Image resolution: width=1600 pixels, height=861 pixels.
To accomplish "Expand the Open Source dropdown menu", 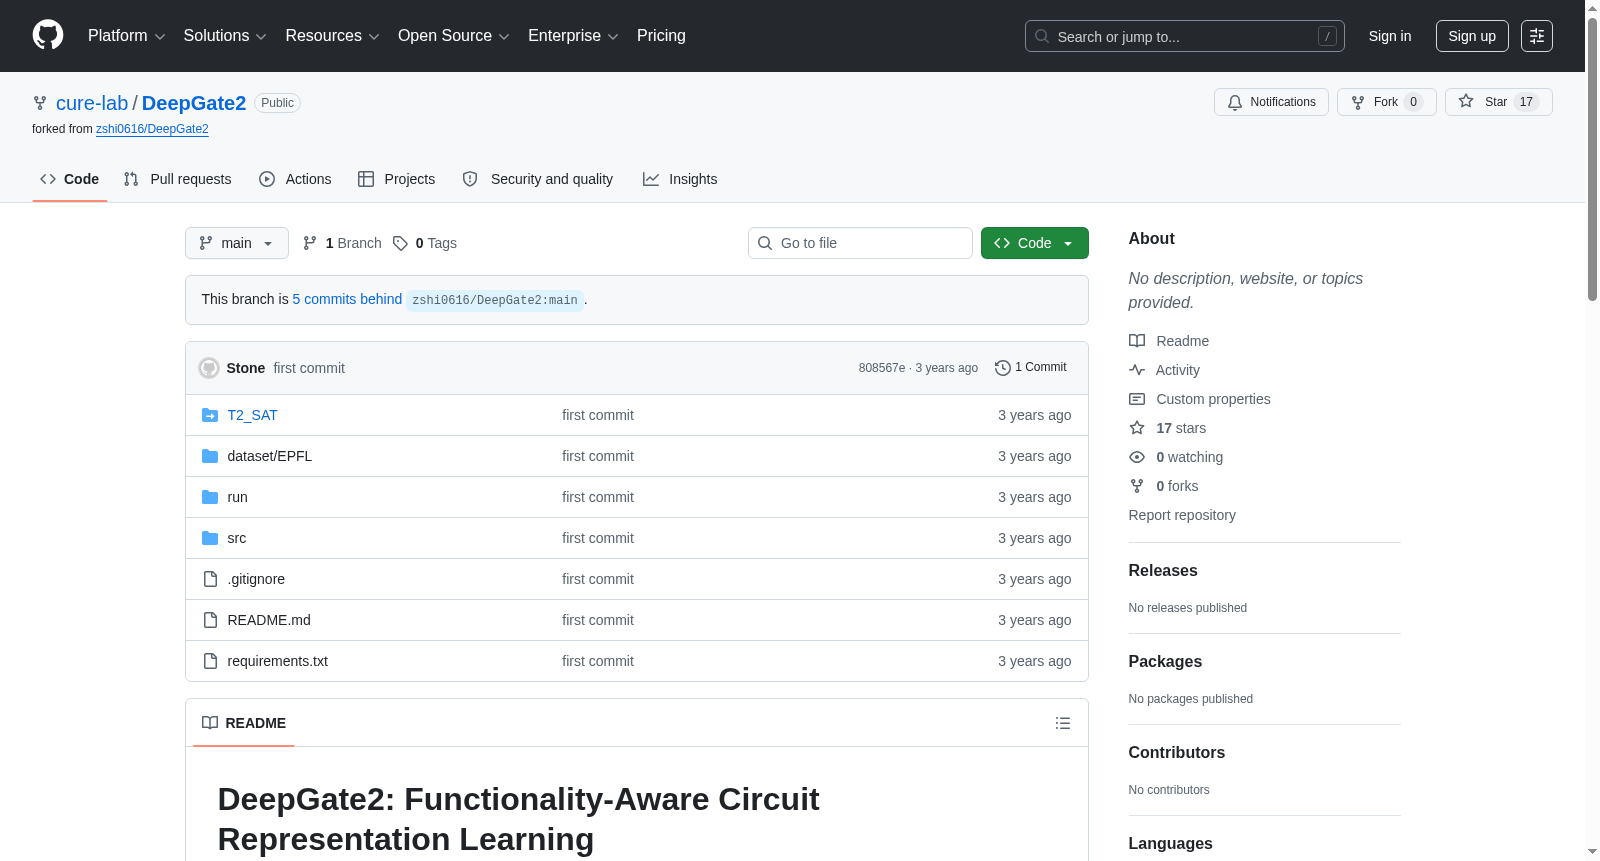I will pyautogui.click(x=454, y=36).
